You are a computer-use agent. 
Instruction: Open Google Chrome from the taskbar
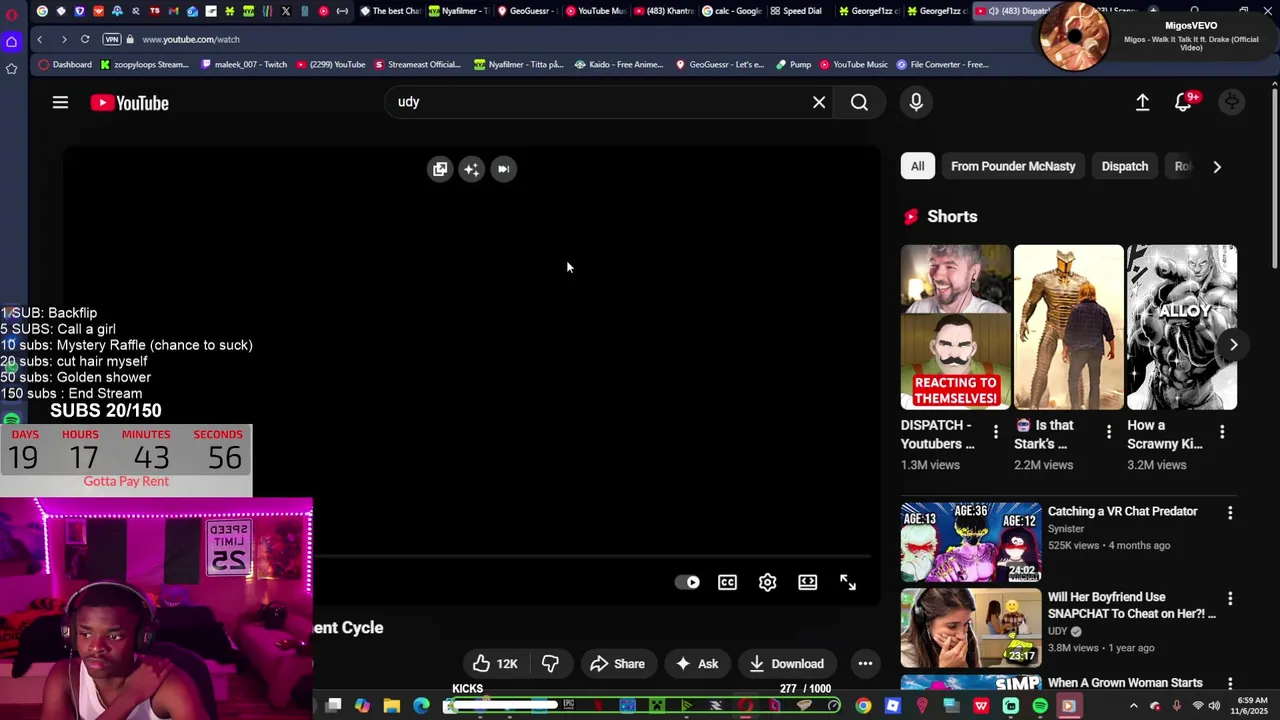pyautogui.click(x=863, y=705)
